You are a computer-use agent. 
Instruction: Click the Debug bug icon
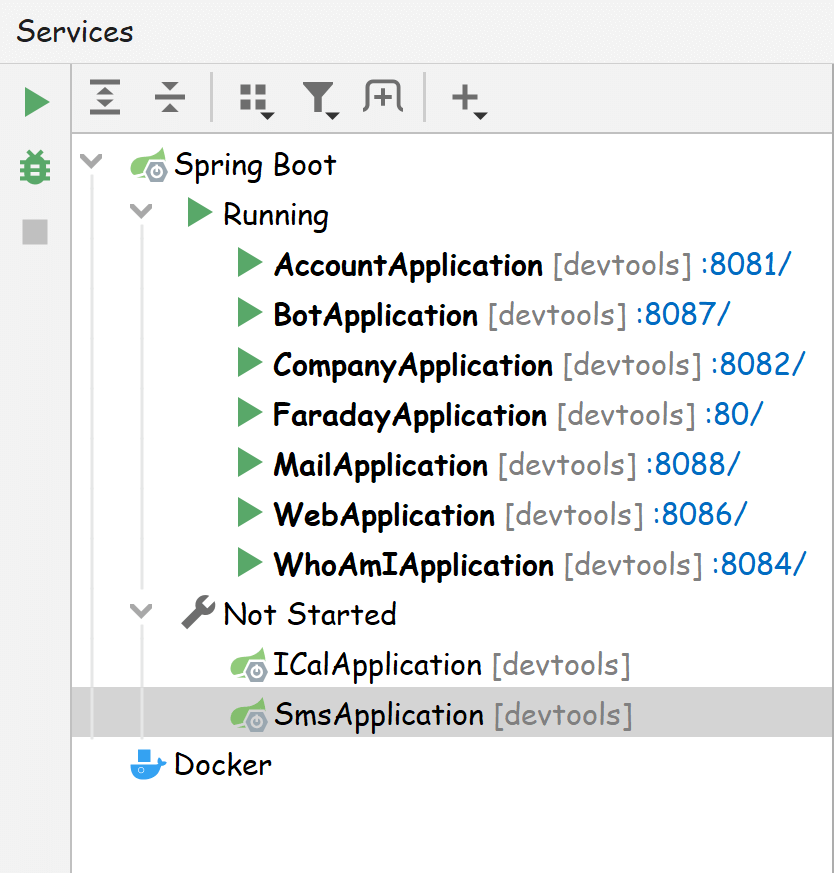pyautogui.click(x=36, y=167)
